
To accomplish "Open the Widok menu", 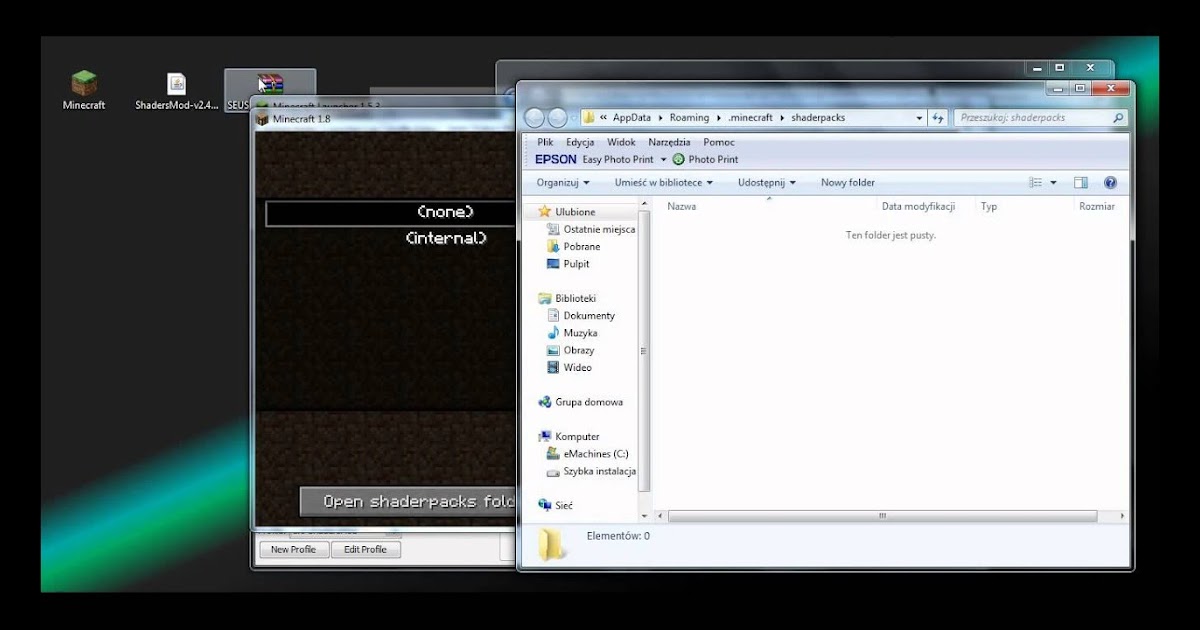I will (621, 143).
